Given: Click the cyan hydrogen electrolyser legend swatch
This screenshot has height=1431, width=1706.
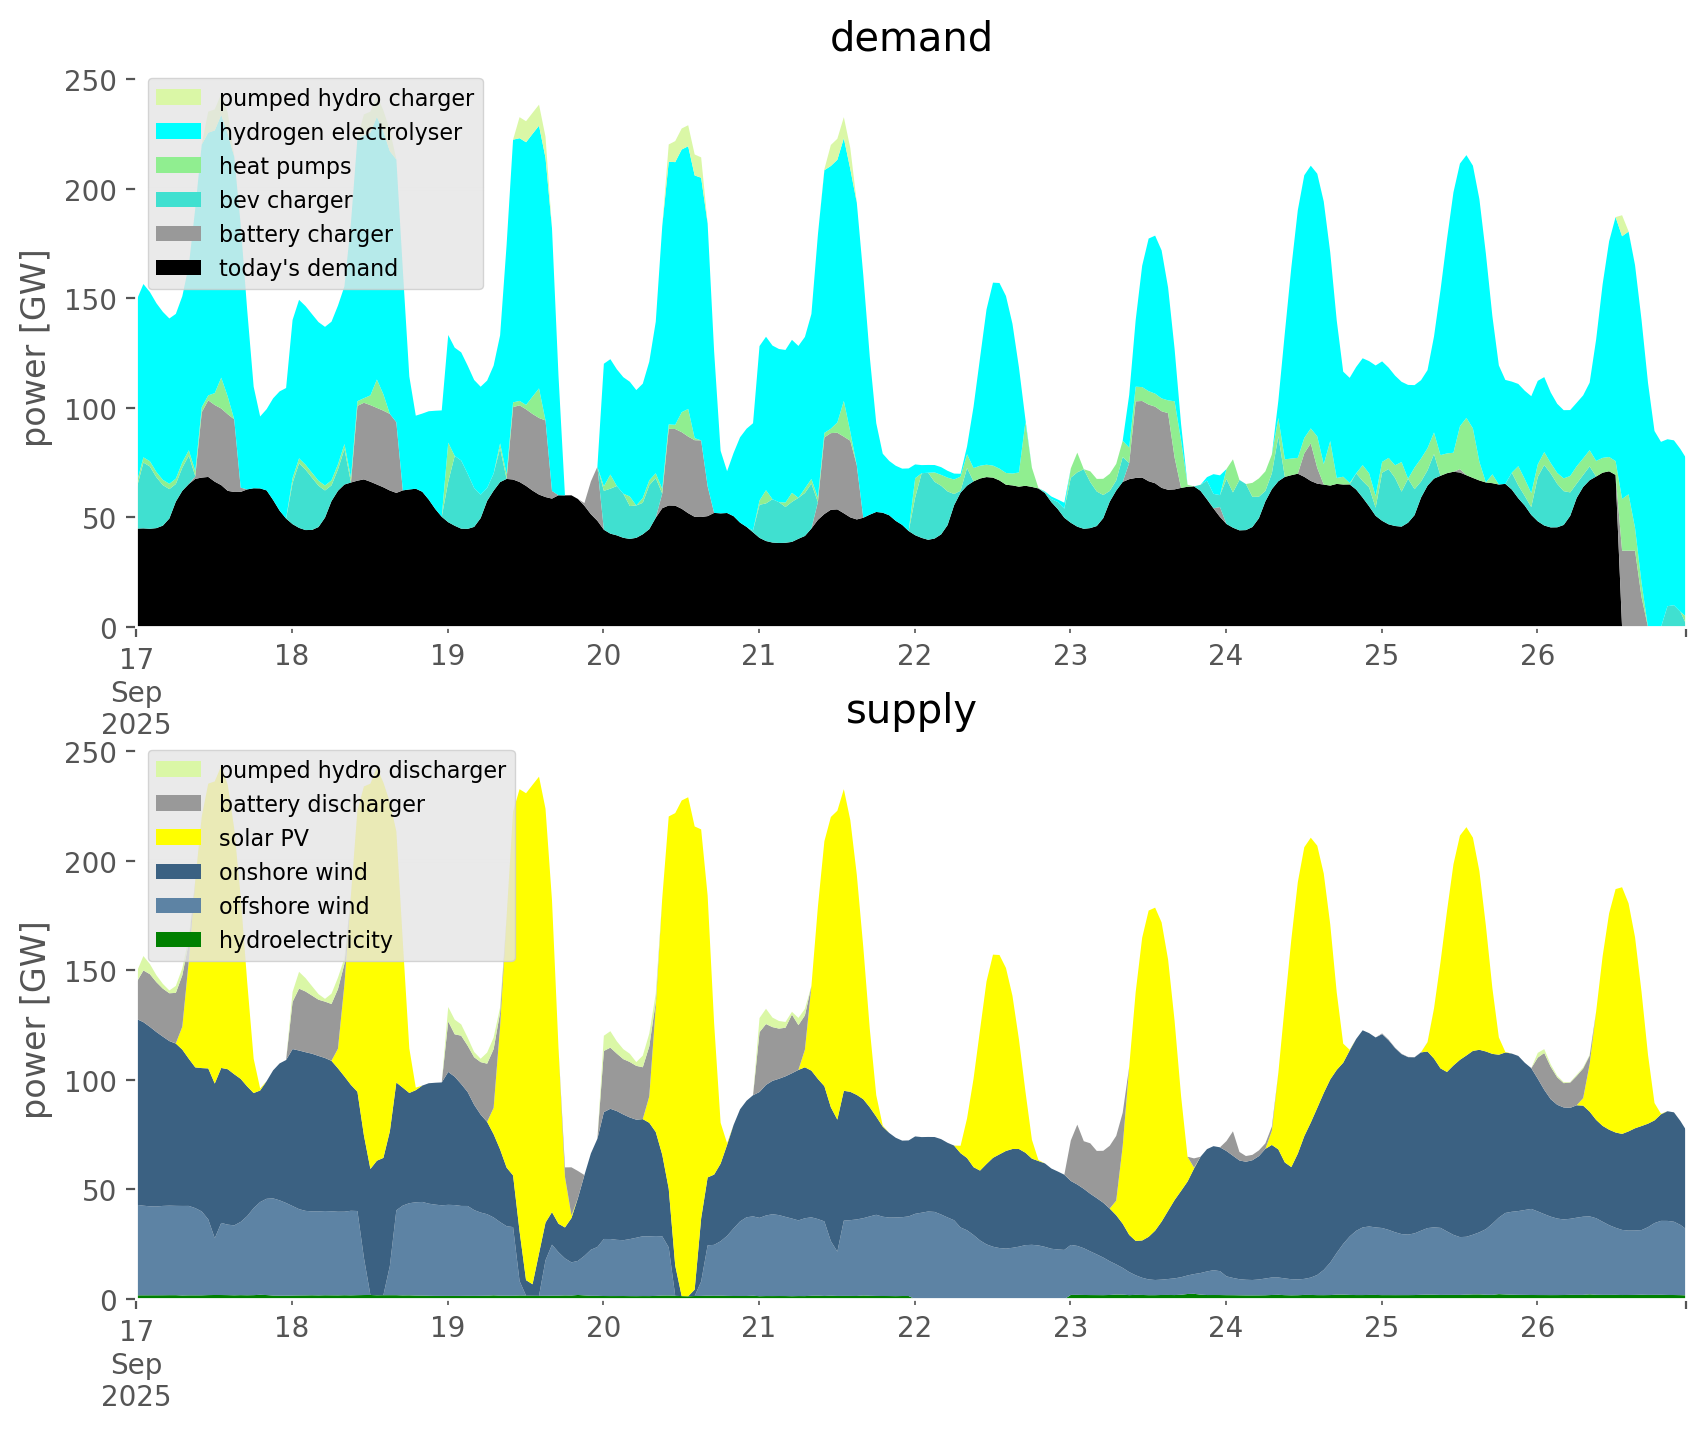Looking at the screenshot, I should (x=180, y=132).
